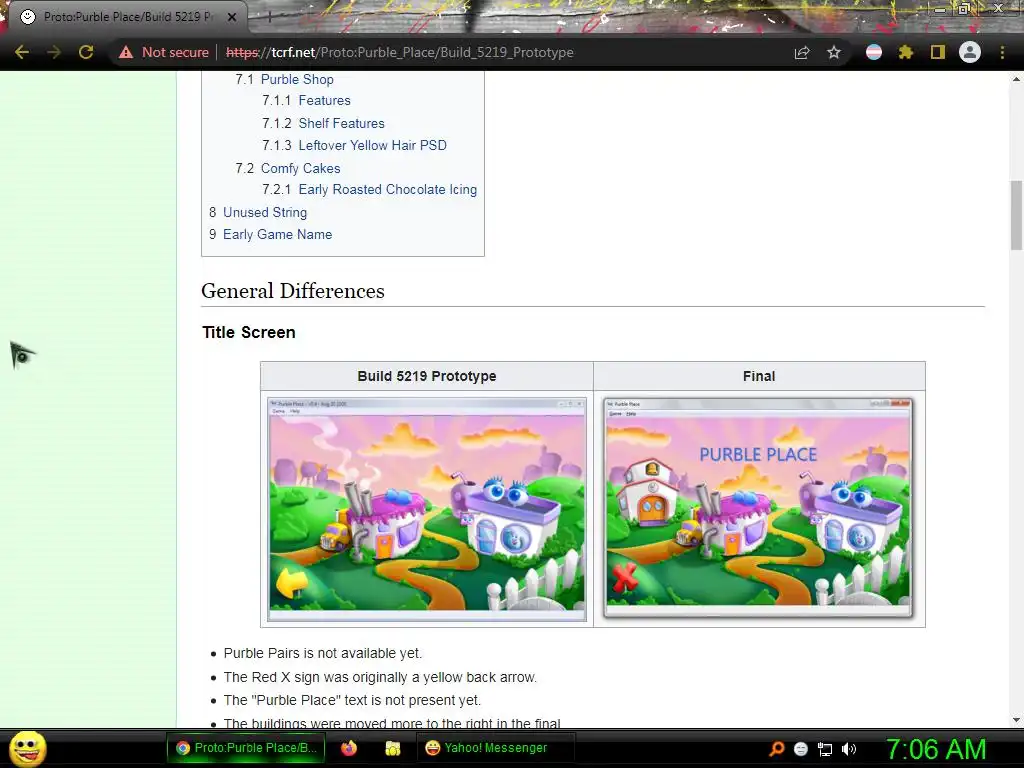Share this page via share icon
The image size is (1024, 768).
click(802, 52)
